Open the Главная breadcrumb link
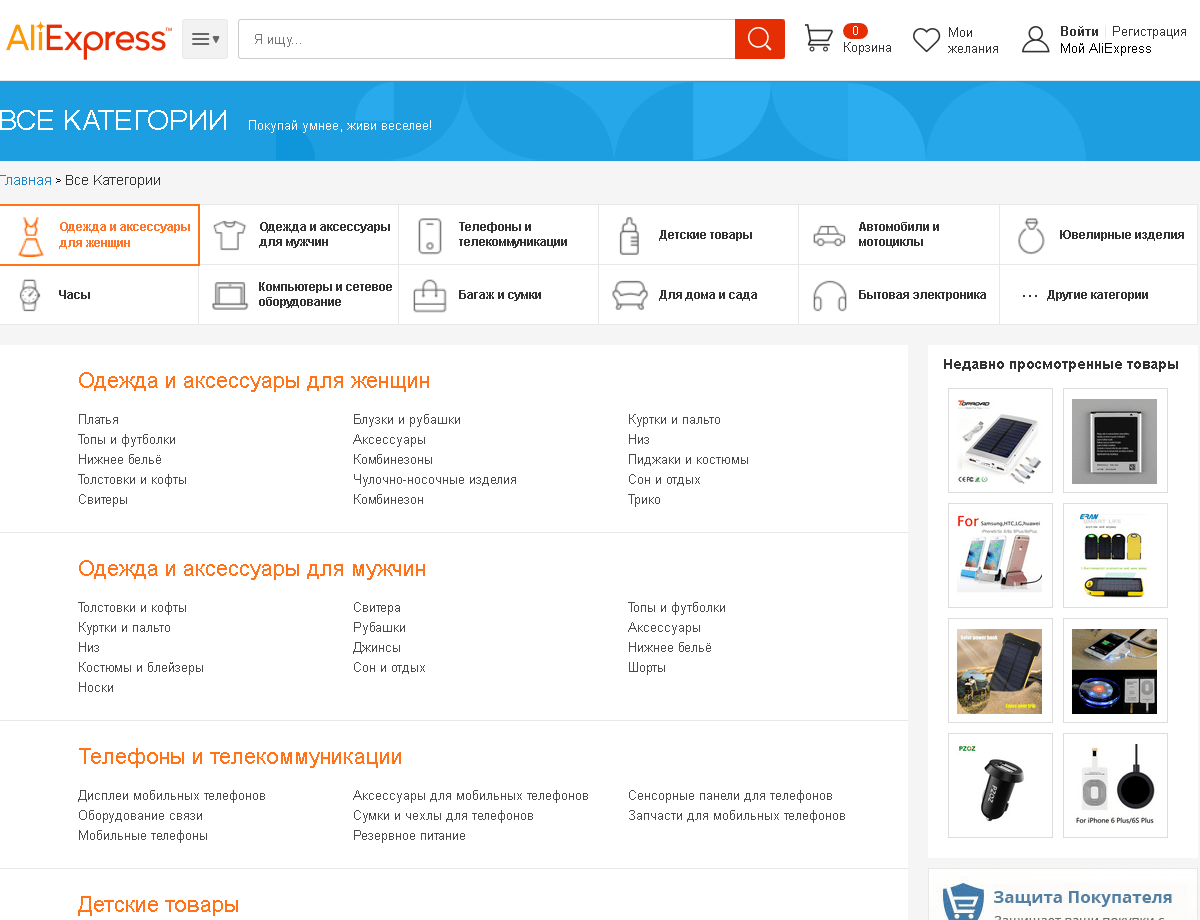 [x=25, y=180]
